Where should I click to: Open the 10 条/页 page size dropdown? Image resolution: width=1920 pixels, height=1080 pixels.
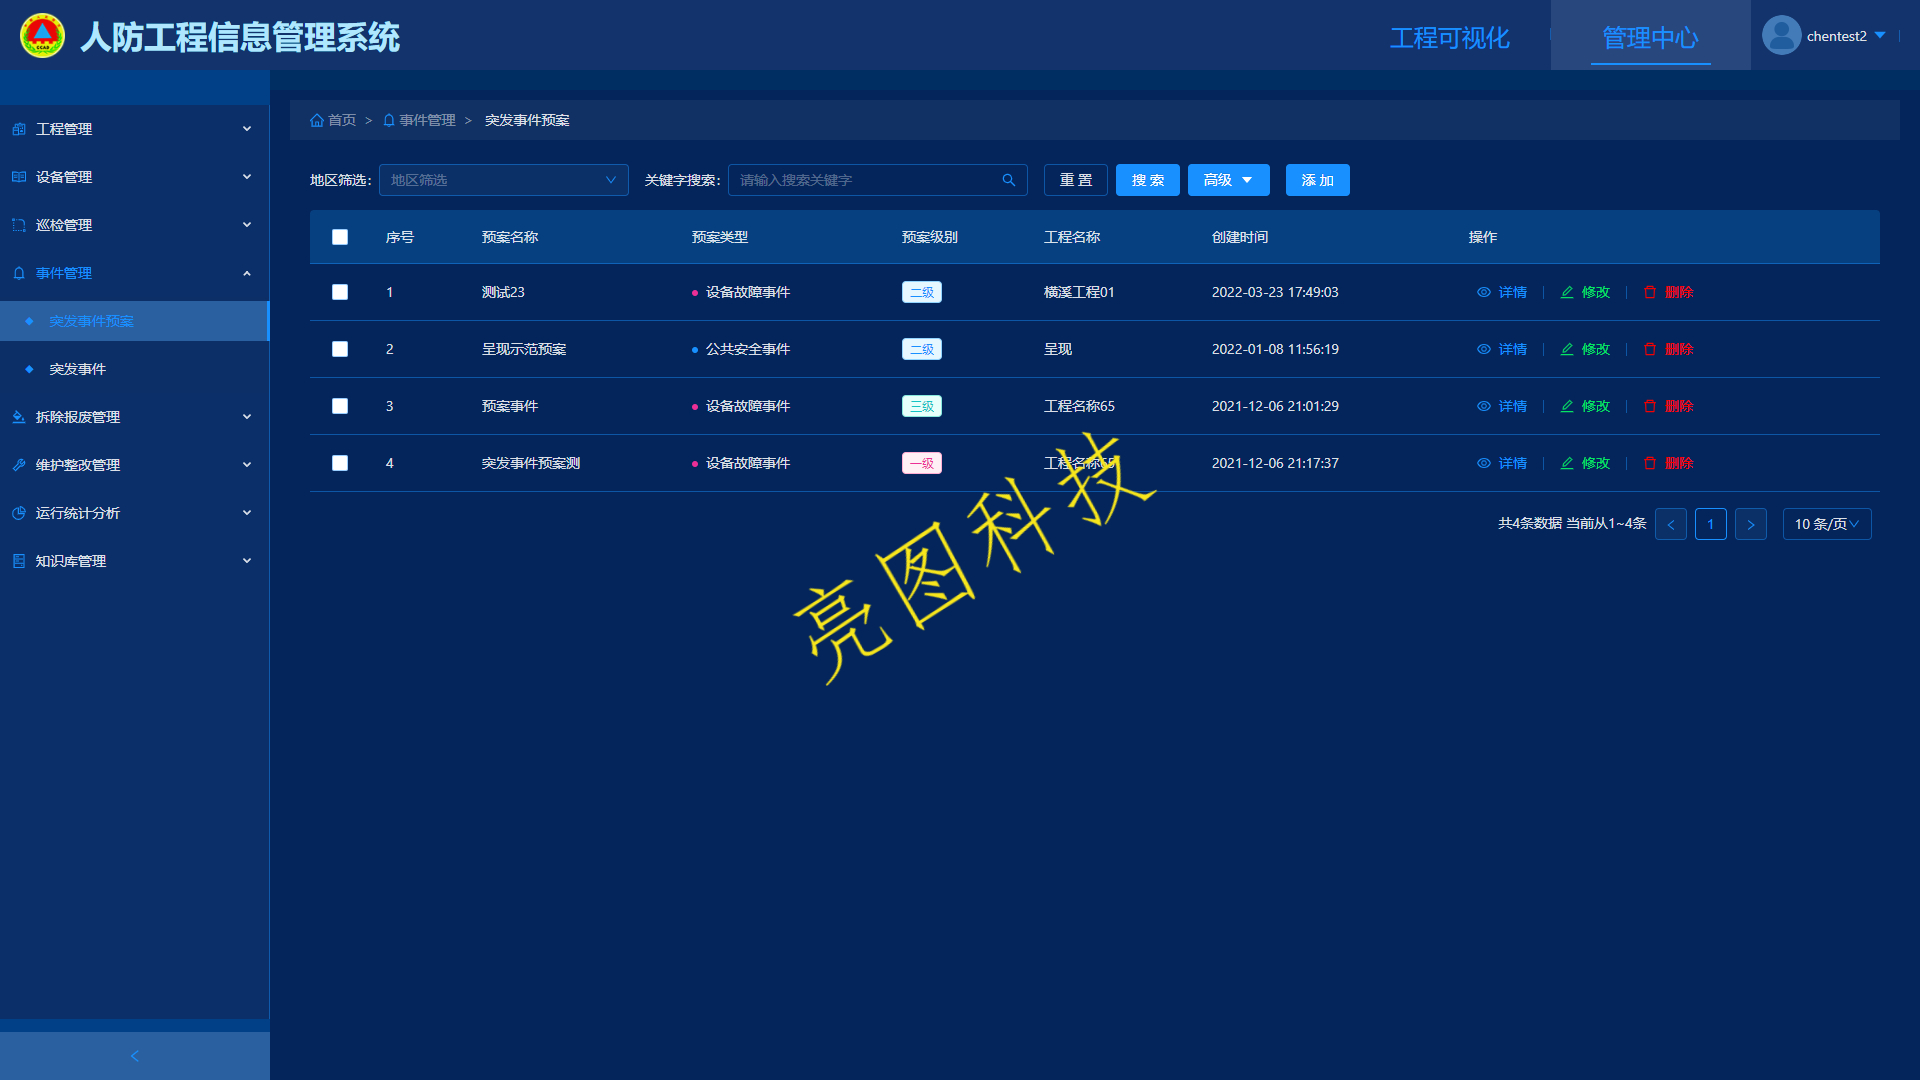click(x=1826, y=524)
